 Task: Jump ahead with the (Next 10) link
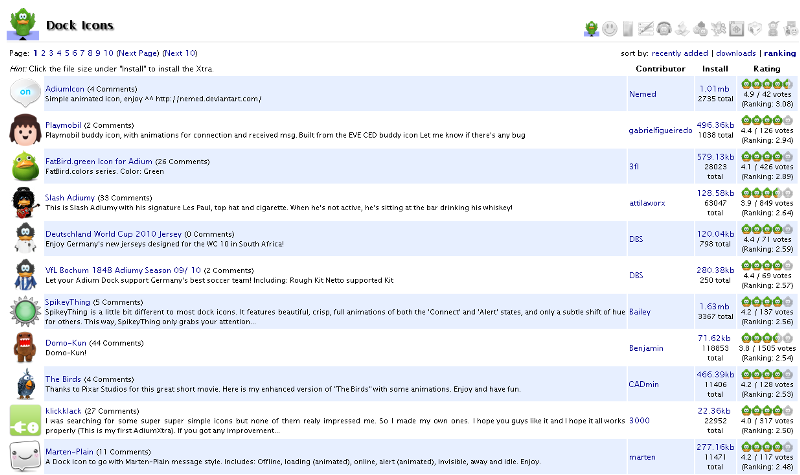pyautogui.click(x=180, y=52)
